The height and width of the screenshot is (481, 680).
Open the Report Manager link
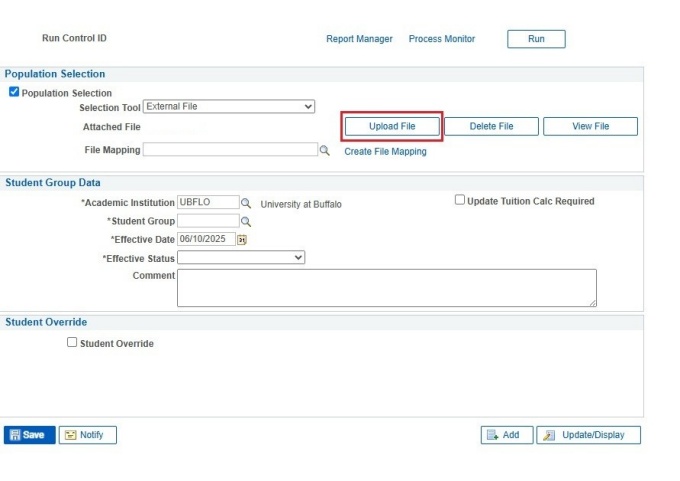pyautogui.click(x=359, y=39)
